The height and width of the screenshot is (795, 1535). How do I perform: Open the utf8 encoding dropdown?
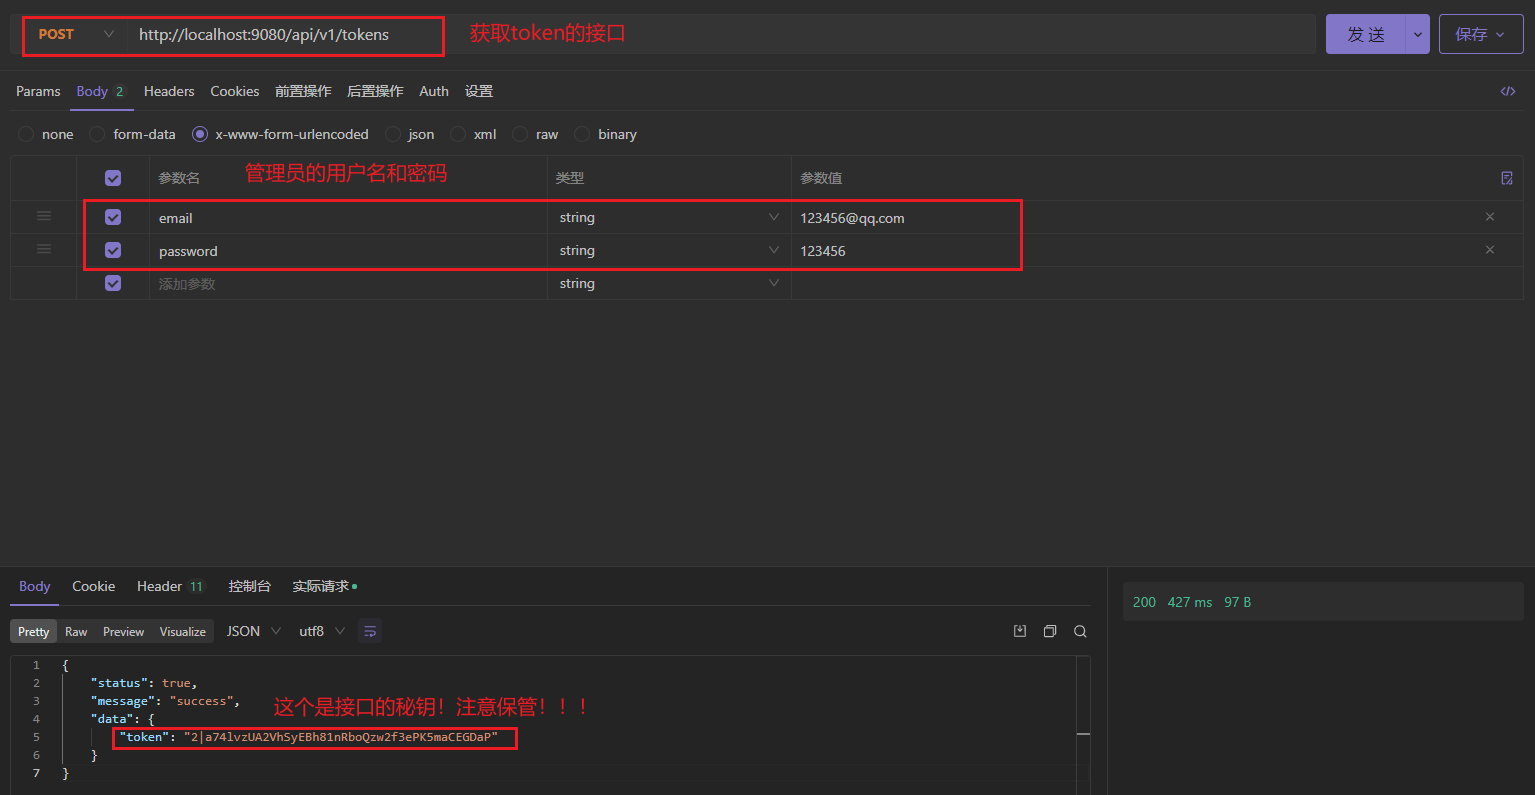pos(322,631)
